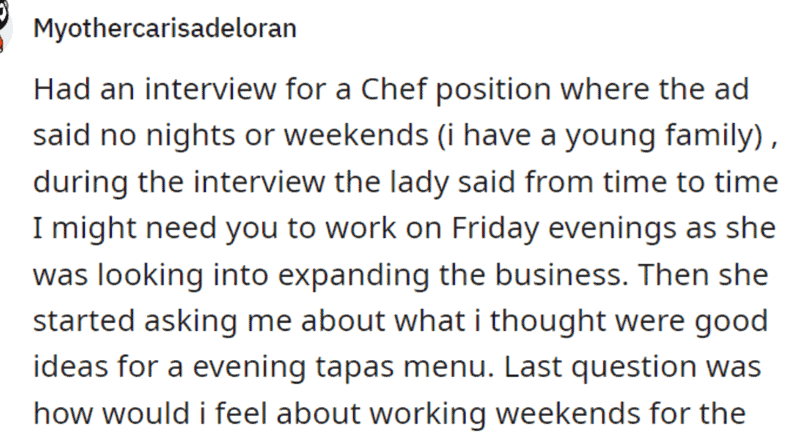Select the word 'ideas' at line start
Screen dimensions: 800x446
(71, 367)
